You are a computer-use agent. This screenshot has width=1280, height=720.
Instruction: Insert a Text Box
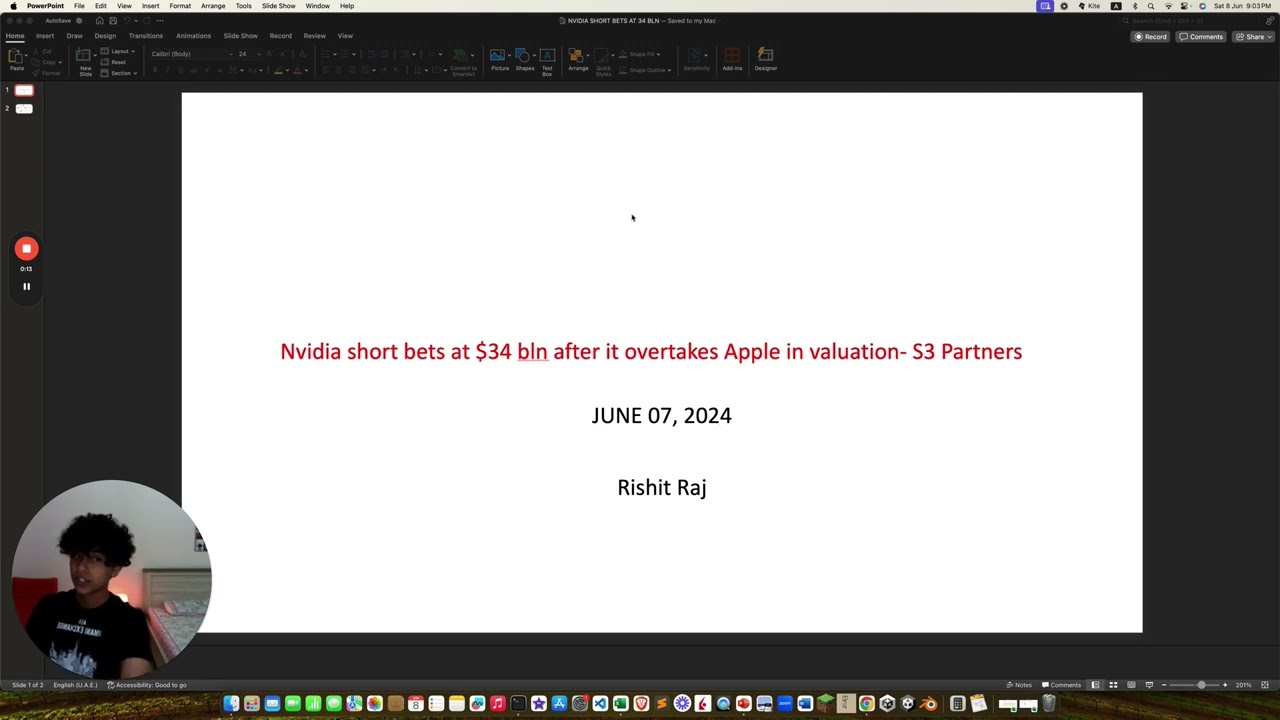tap(547, 62)
